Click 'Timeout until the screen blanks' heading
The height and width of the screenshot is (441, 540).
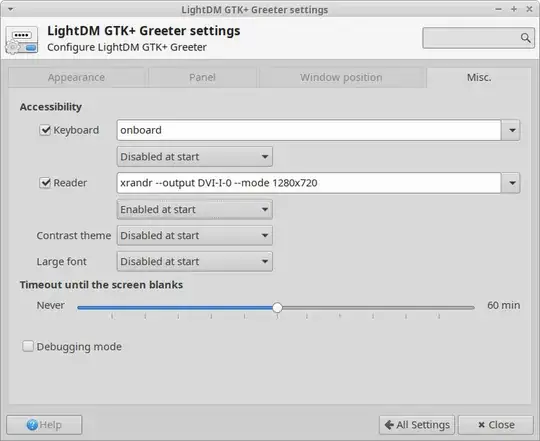101,285
